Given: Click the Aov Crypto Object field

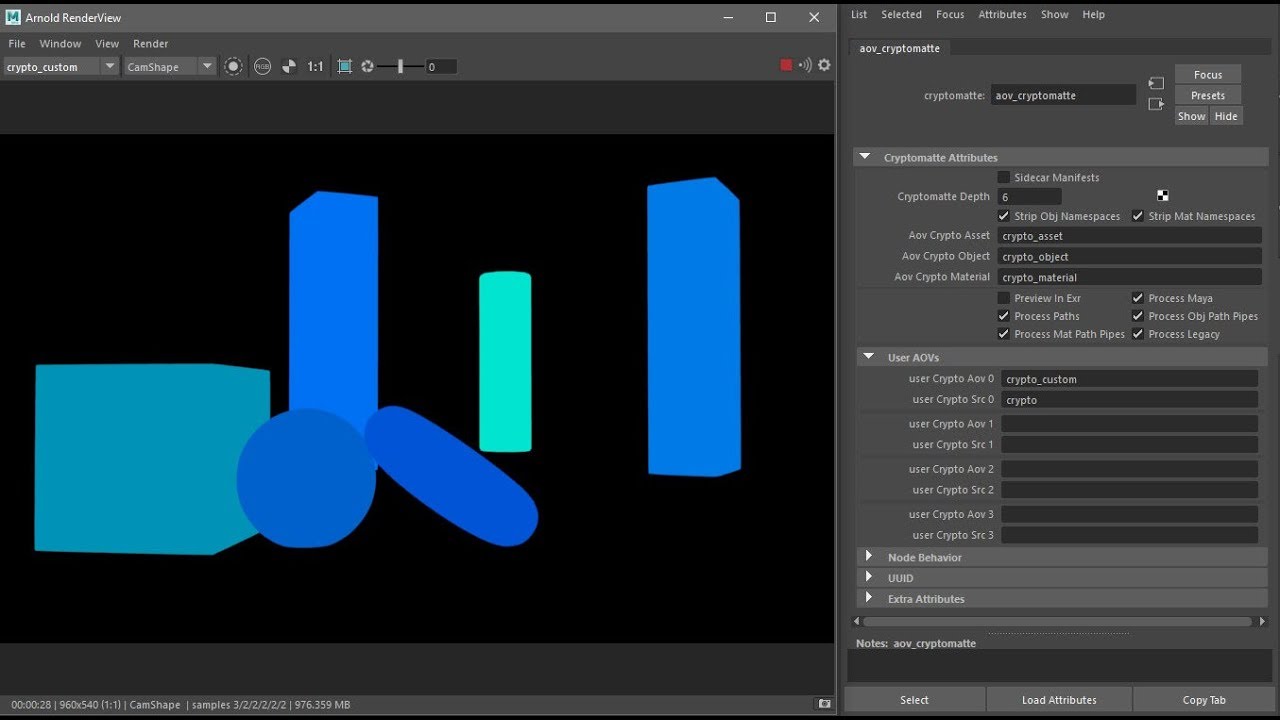Looking at the screenshot, I should coord(1129,257).
